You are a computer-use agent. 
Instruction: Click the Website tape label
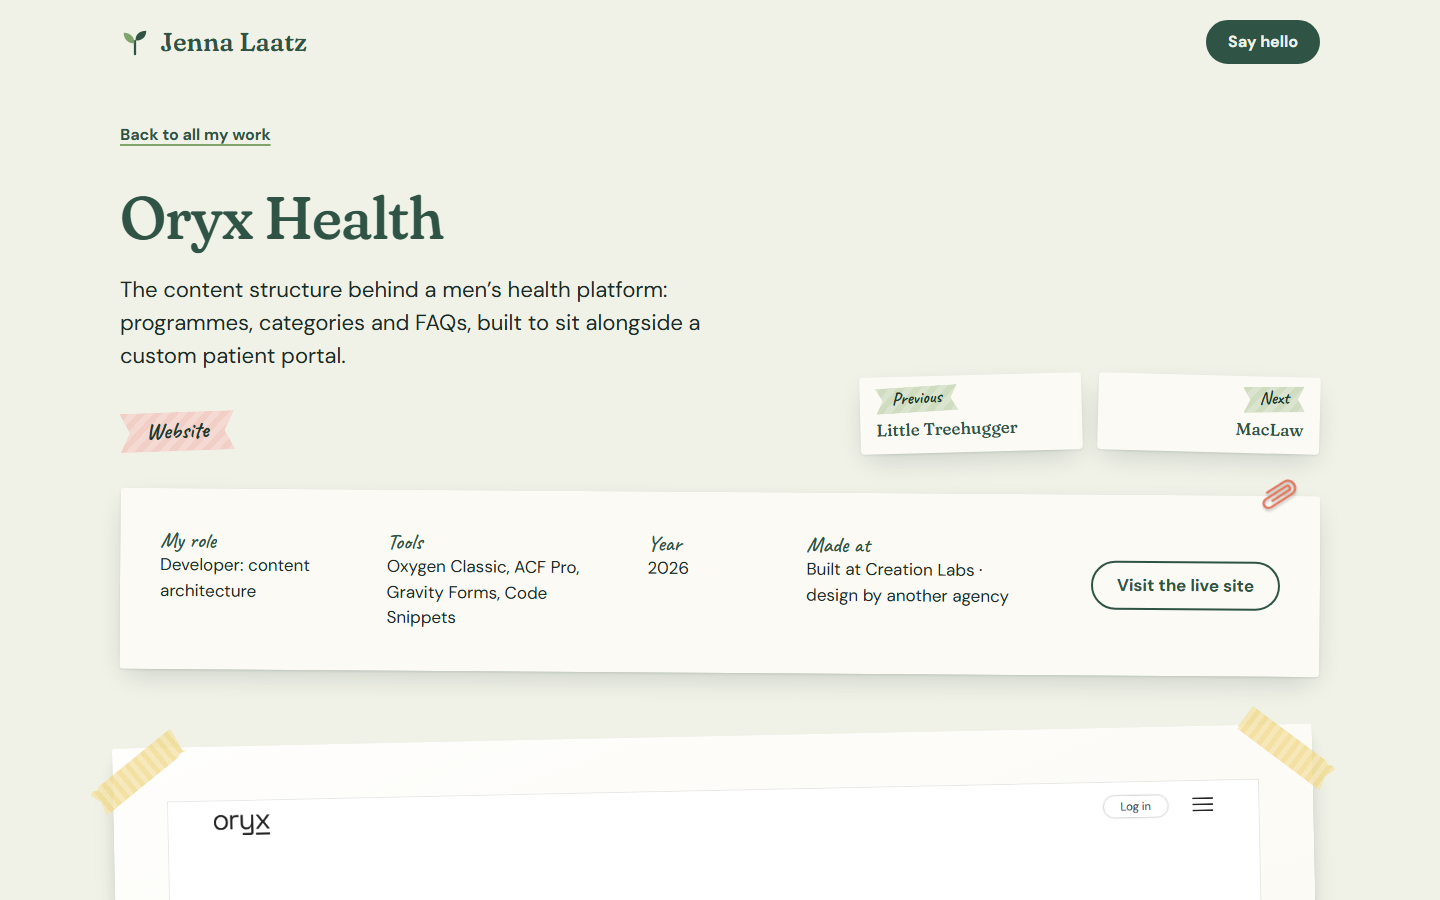pyautogui.click(x=178, y=431)
